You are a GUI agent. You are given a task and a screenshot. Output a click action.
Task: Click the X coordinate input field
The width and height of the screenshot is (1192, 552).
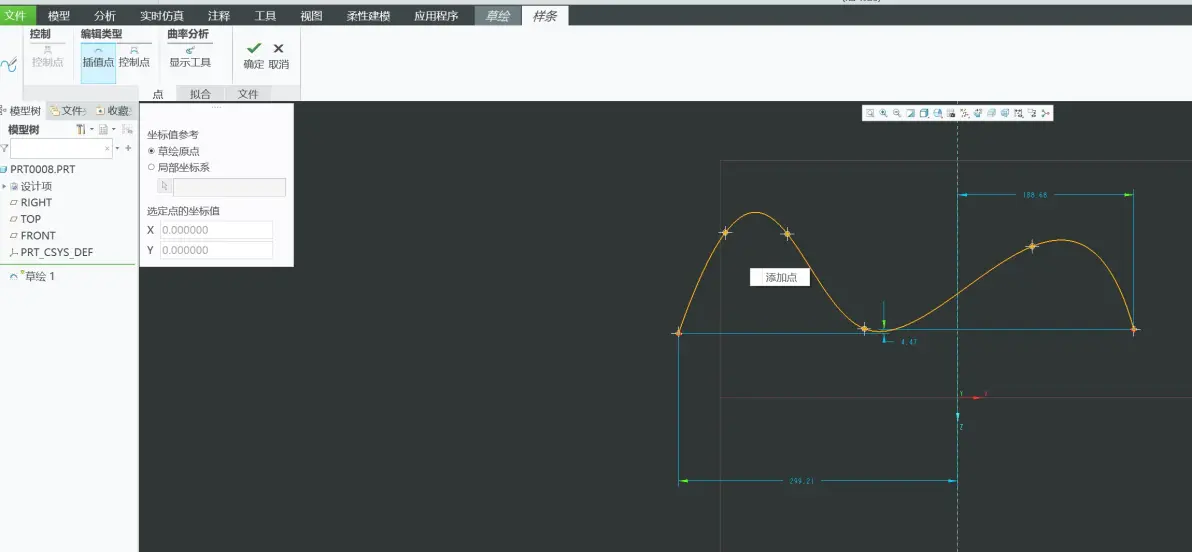tap(217, 230)
